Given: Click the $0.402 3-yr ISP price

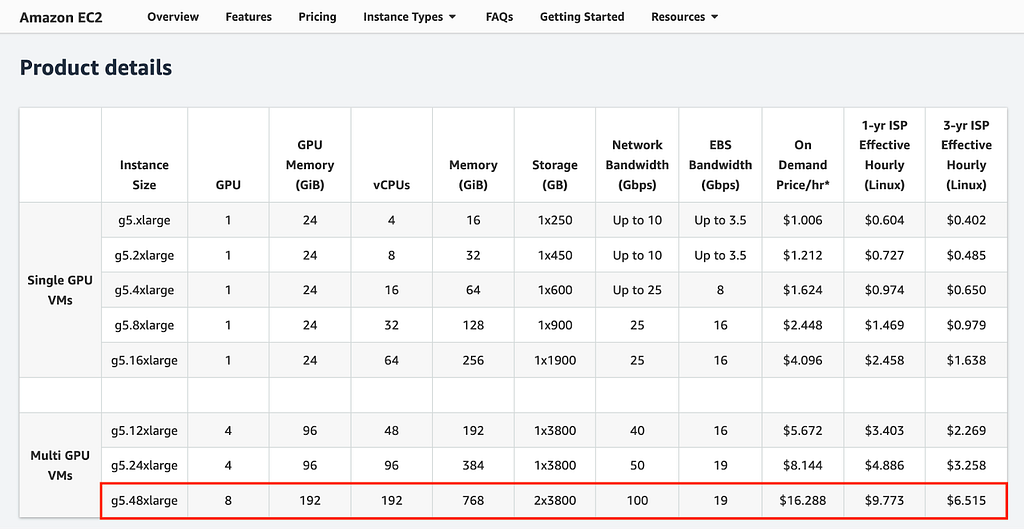Looking at the screenshot, I should 967,220.
